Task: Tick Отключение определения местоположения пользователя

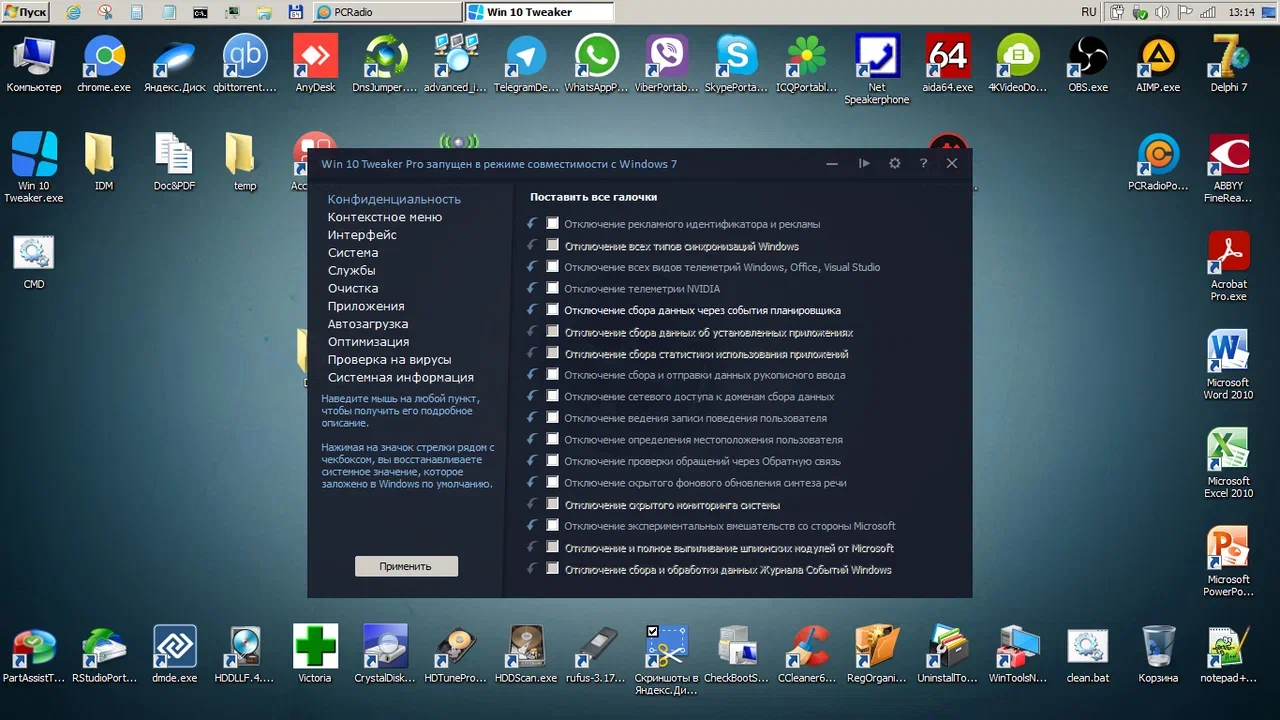Action: 552,439
